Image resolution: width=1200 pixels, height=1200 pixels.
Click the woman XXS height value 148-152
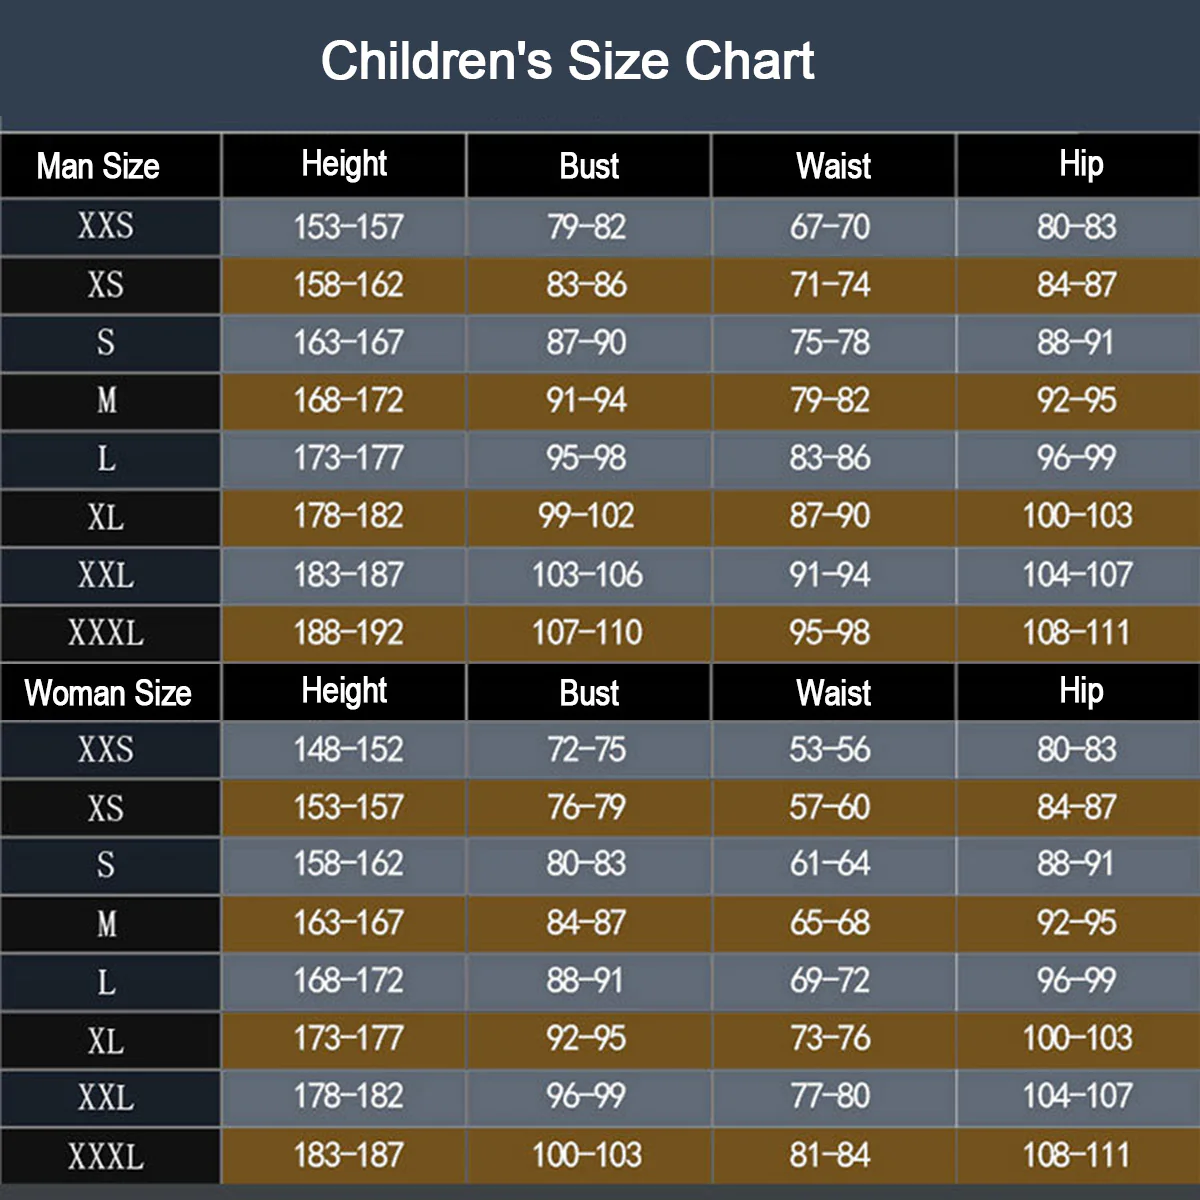click(x=348, y=750)
